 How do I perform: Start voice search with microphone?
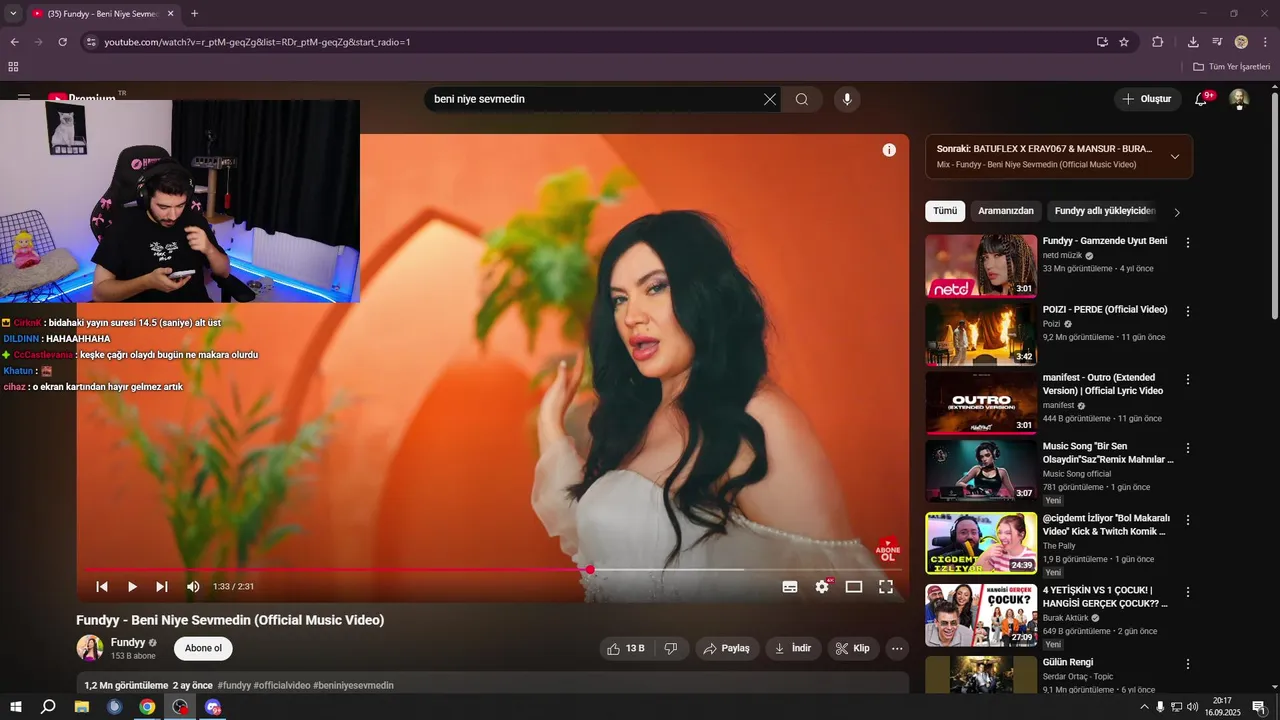click(847, 99)
